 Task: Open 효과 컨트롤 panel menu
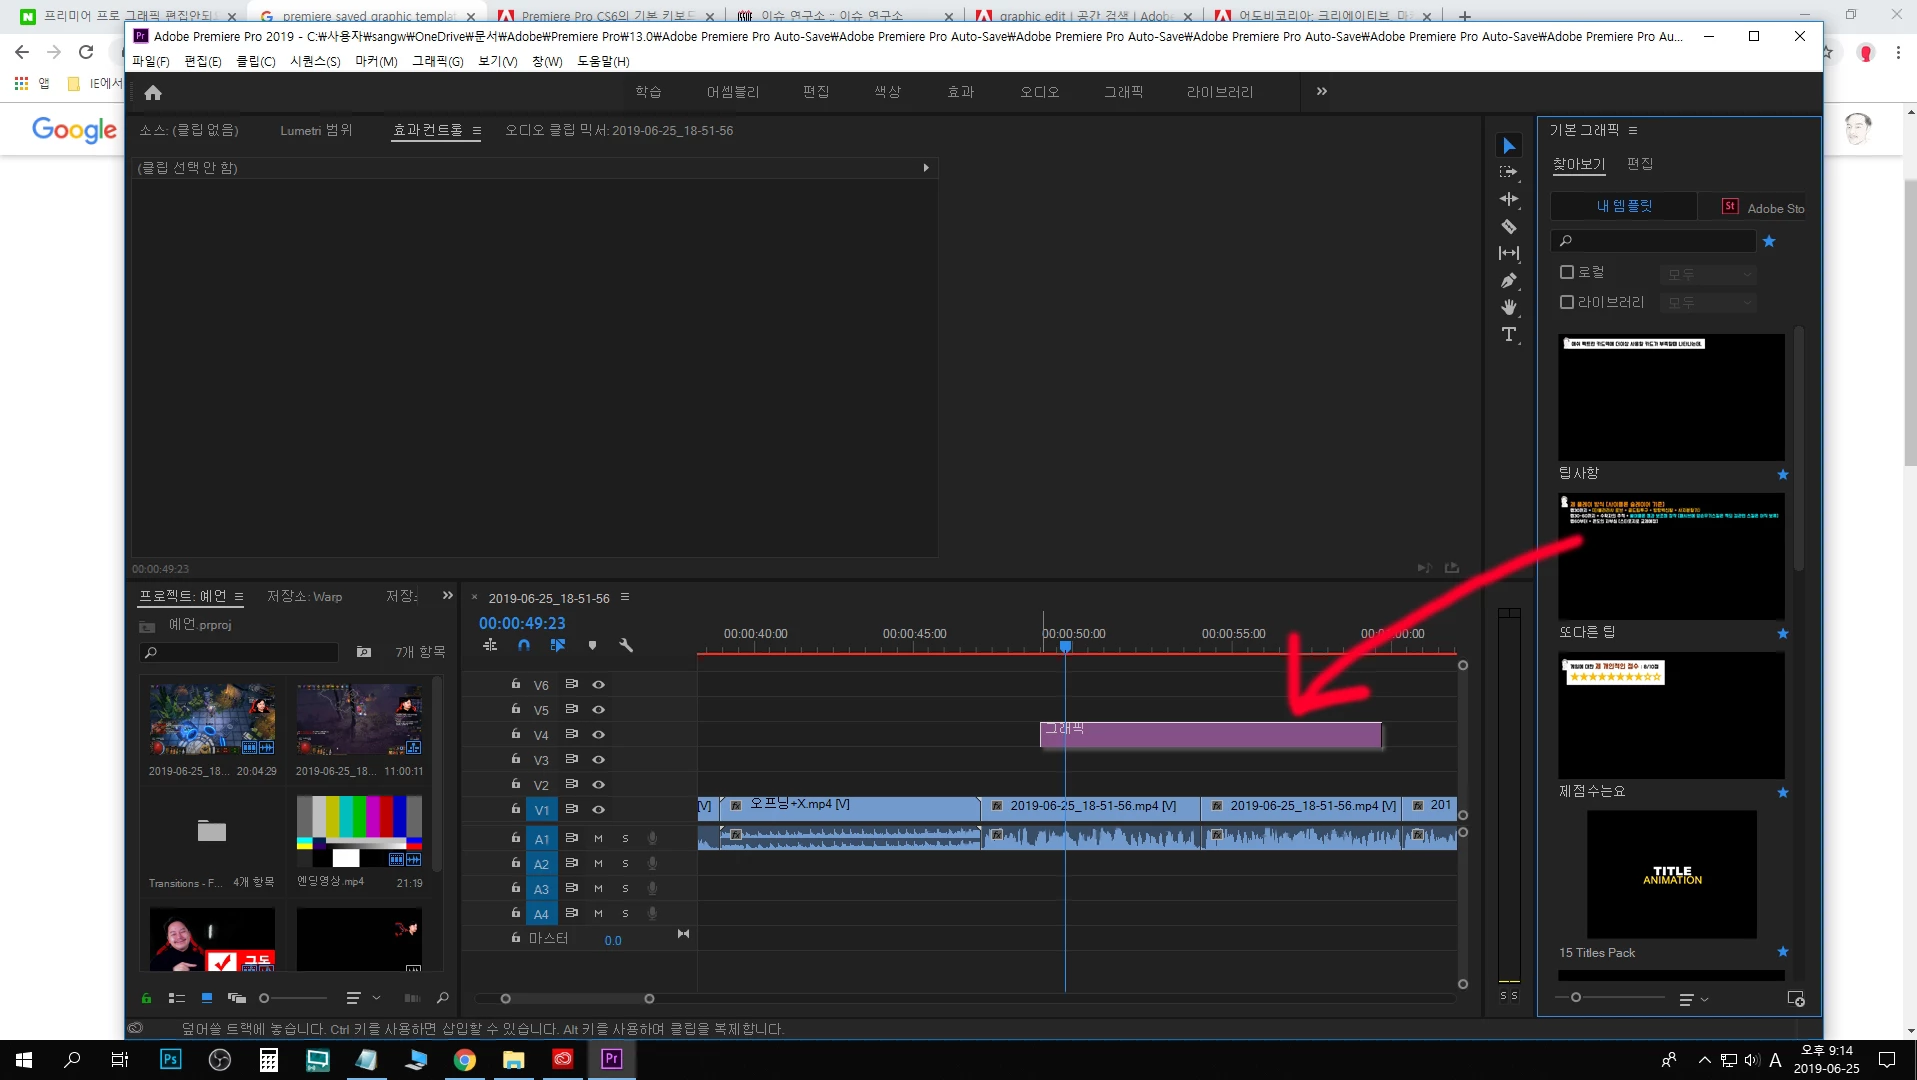tap(477, 131)
